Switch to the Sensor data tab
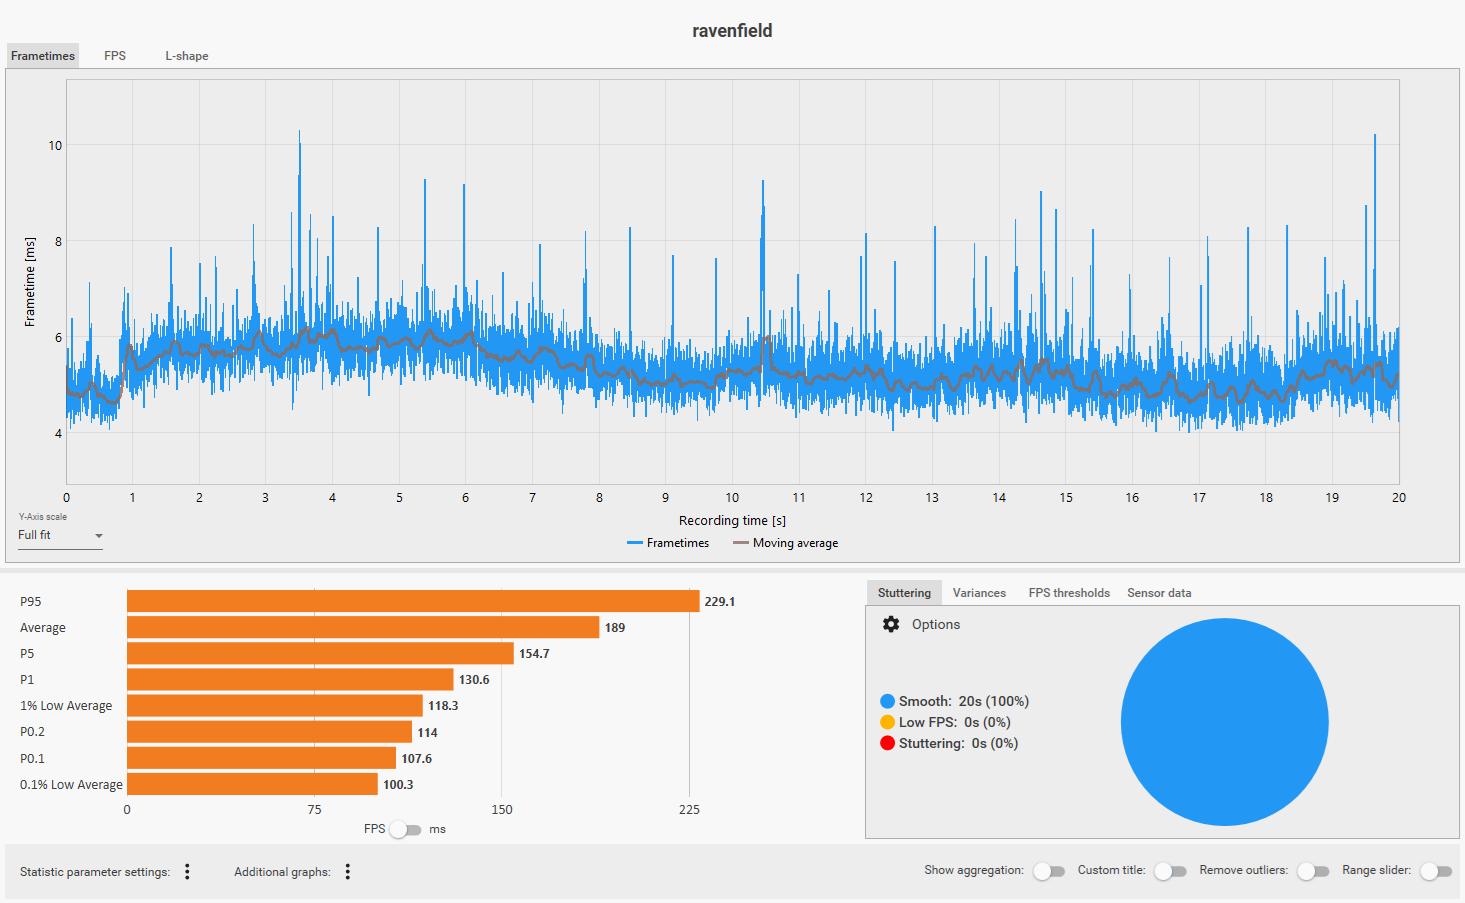 point(1159,593)
